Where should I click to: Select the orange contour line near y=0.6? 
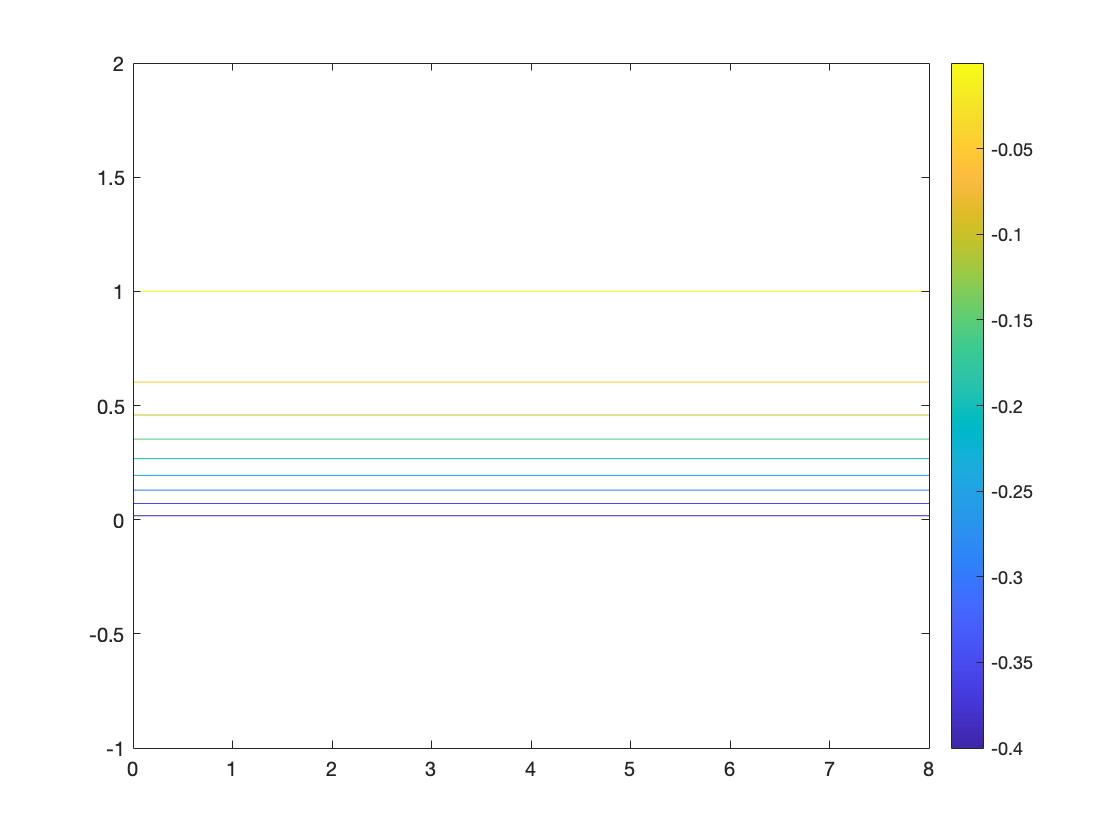530,382
